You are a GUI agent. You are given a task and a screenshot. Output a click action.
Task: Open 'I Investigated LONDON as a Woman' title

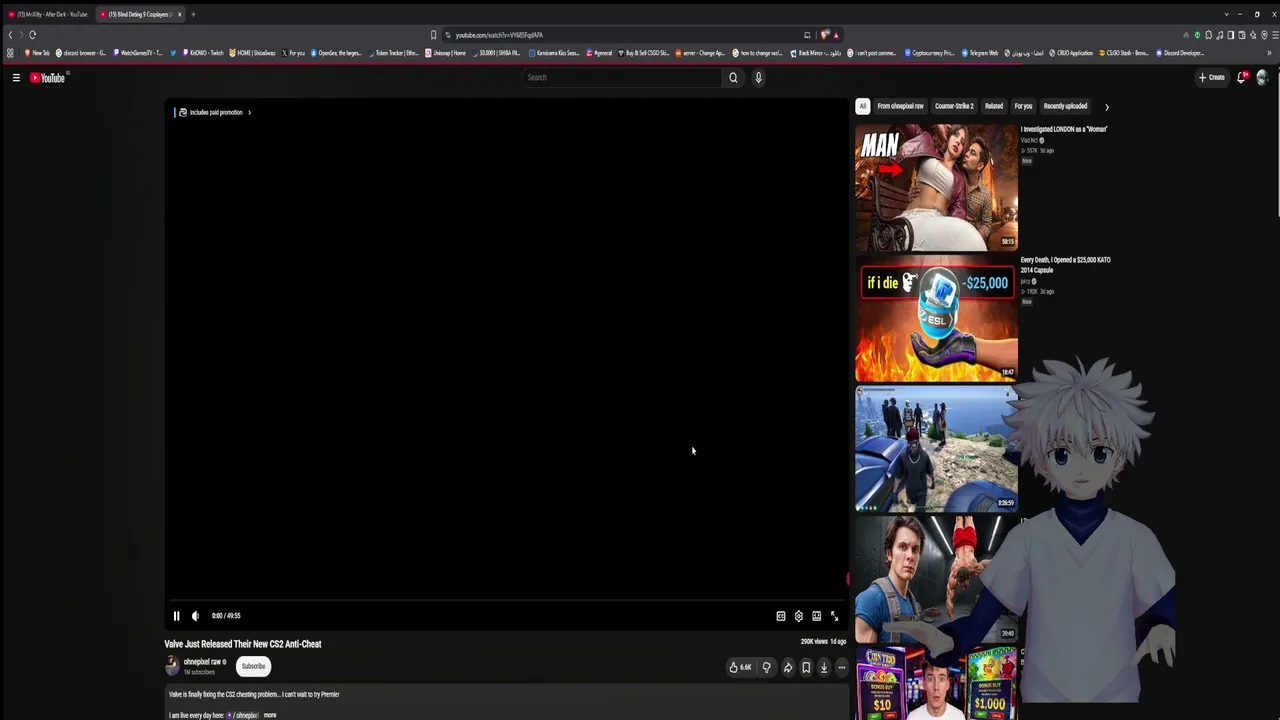[1064, 129]
